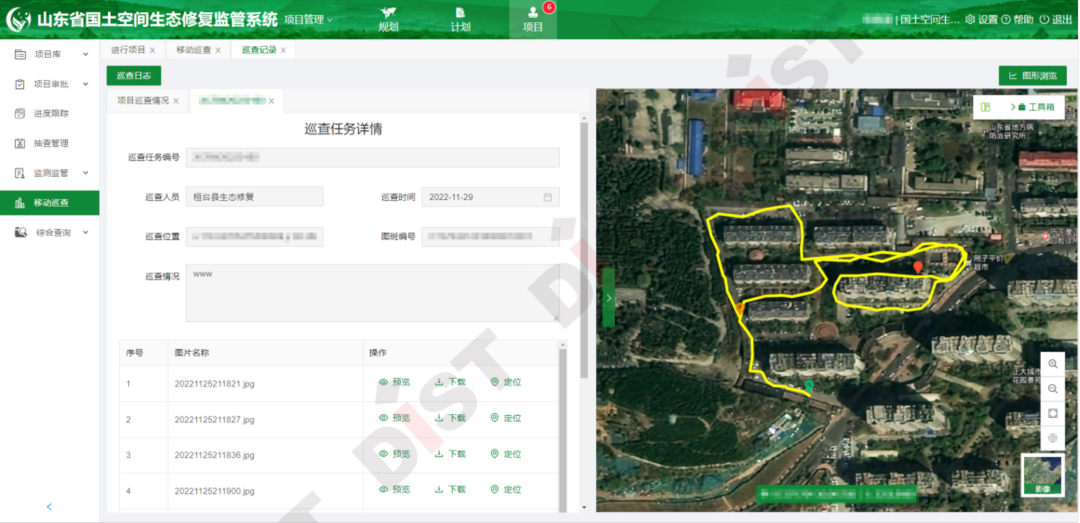This screenshot has width=1080, height=523.
Task: Click the 图片名称 column header
Action: (192, 353)
